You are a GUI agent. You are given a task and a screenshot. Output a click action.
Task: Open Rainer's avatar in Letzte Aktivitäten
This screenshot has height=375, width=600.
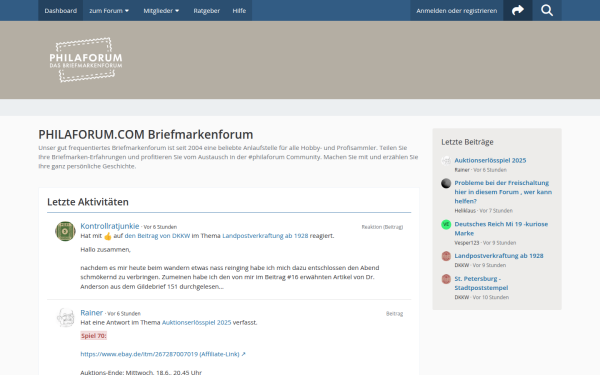point(65,318)
